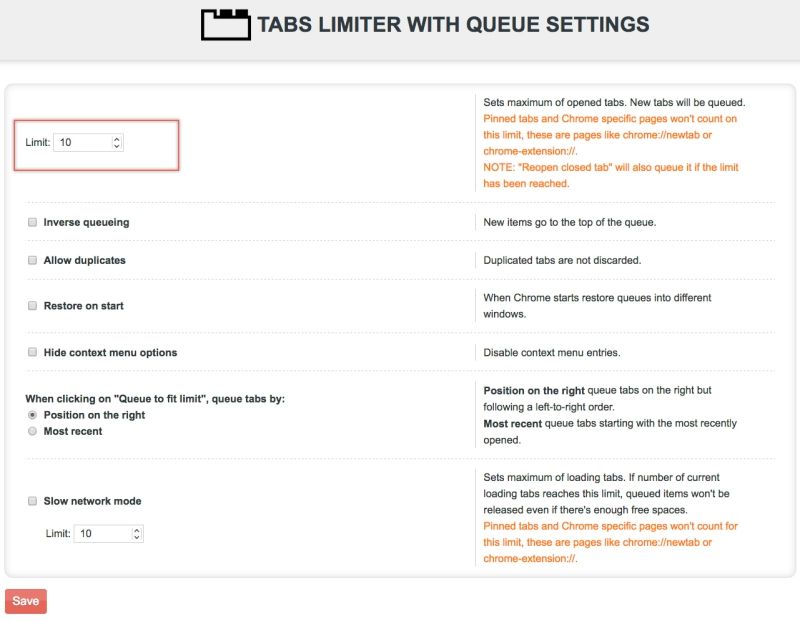Increase the slow network loading limit
This screenshot has height=622, width=800.
coord(137,530)
